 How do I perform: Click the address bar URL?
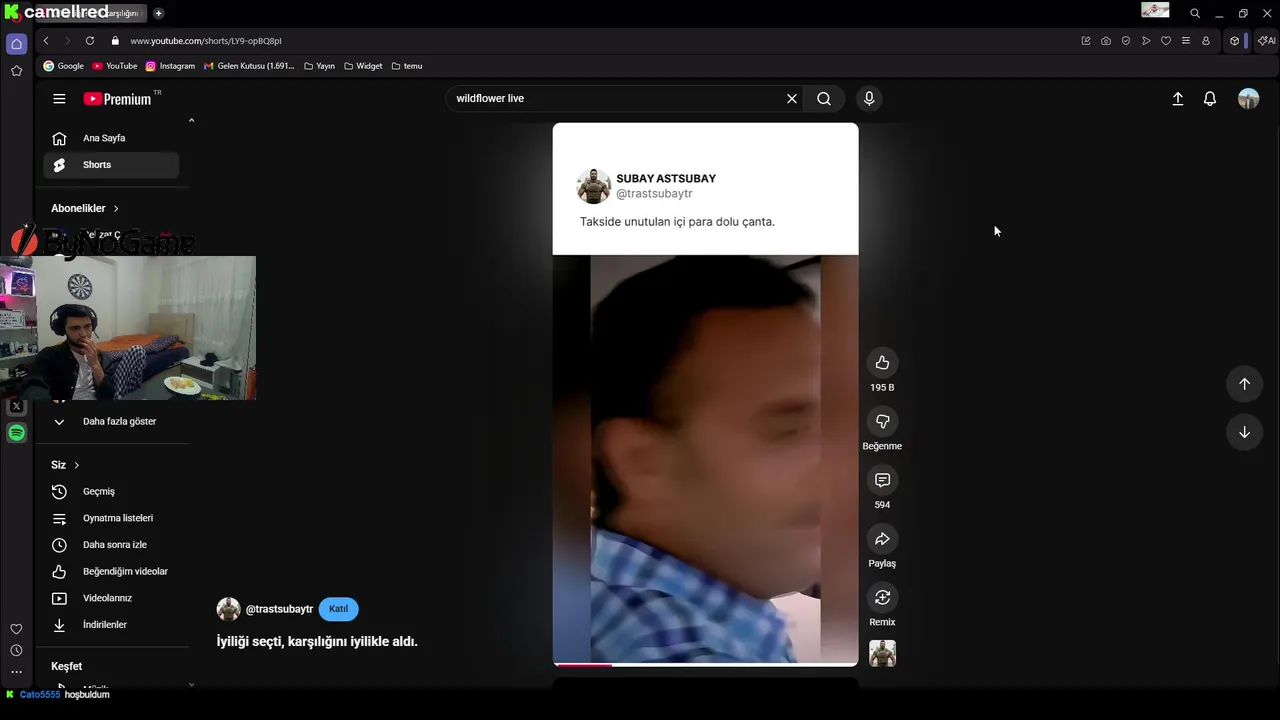pyautogui.click(x=206, y=41)
